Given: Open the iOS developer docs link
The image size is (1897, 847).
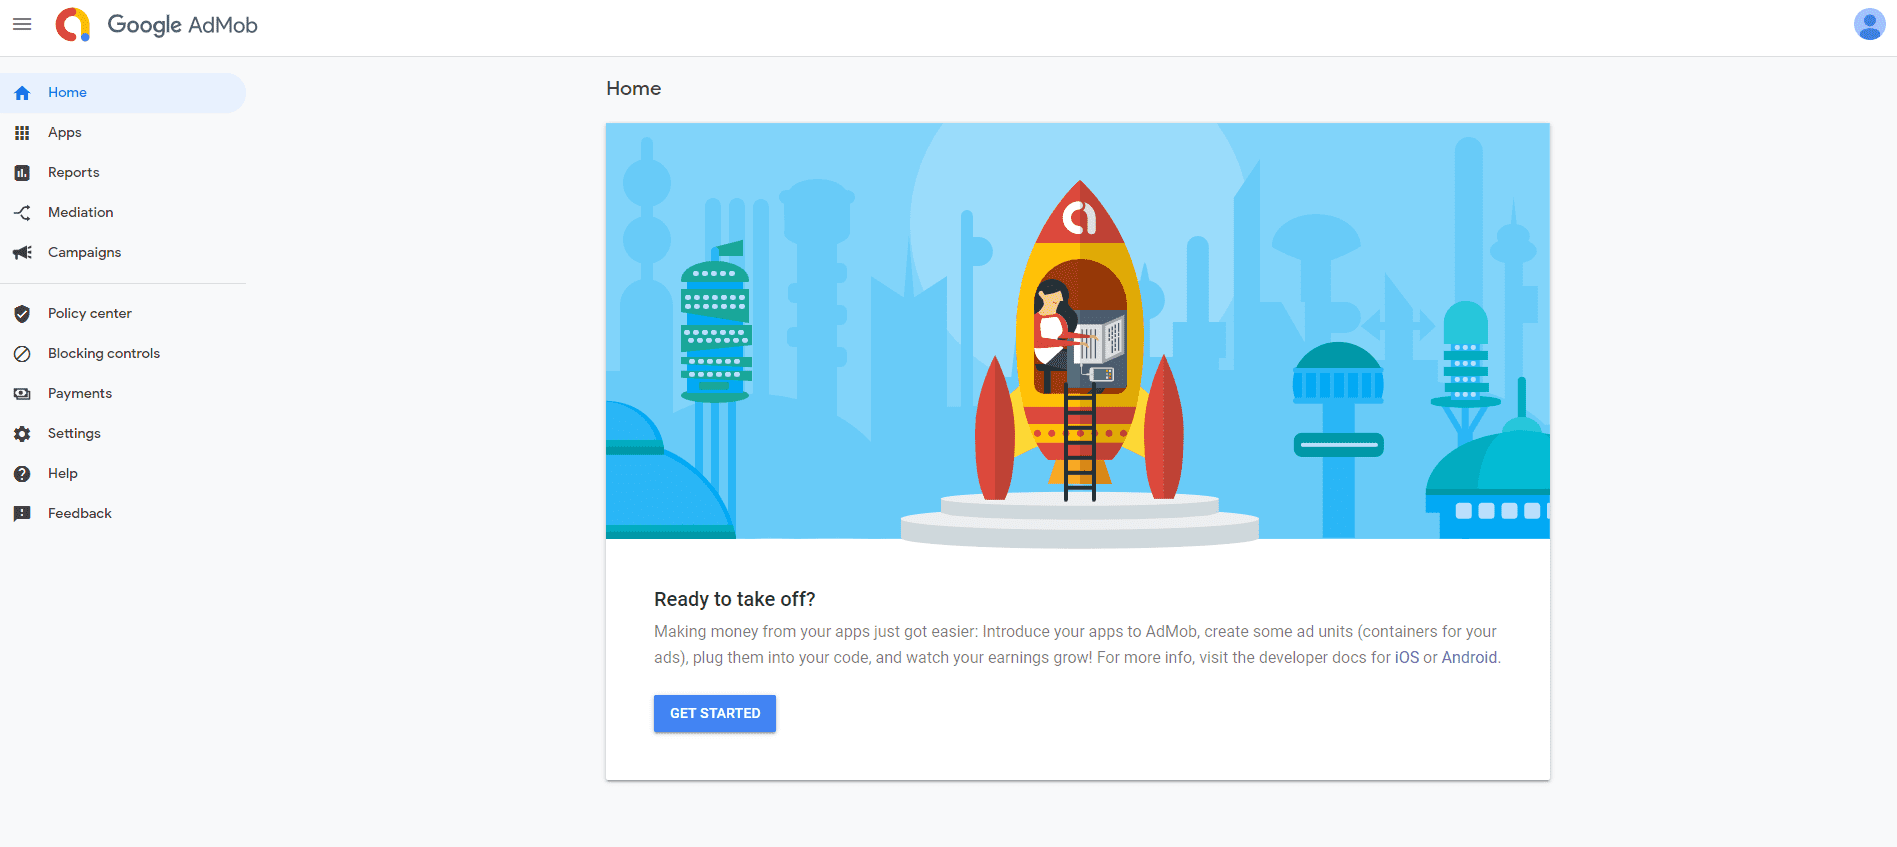Looking at the screenshot, I should click(x=1406, y=658).
